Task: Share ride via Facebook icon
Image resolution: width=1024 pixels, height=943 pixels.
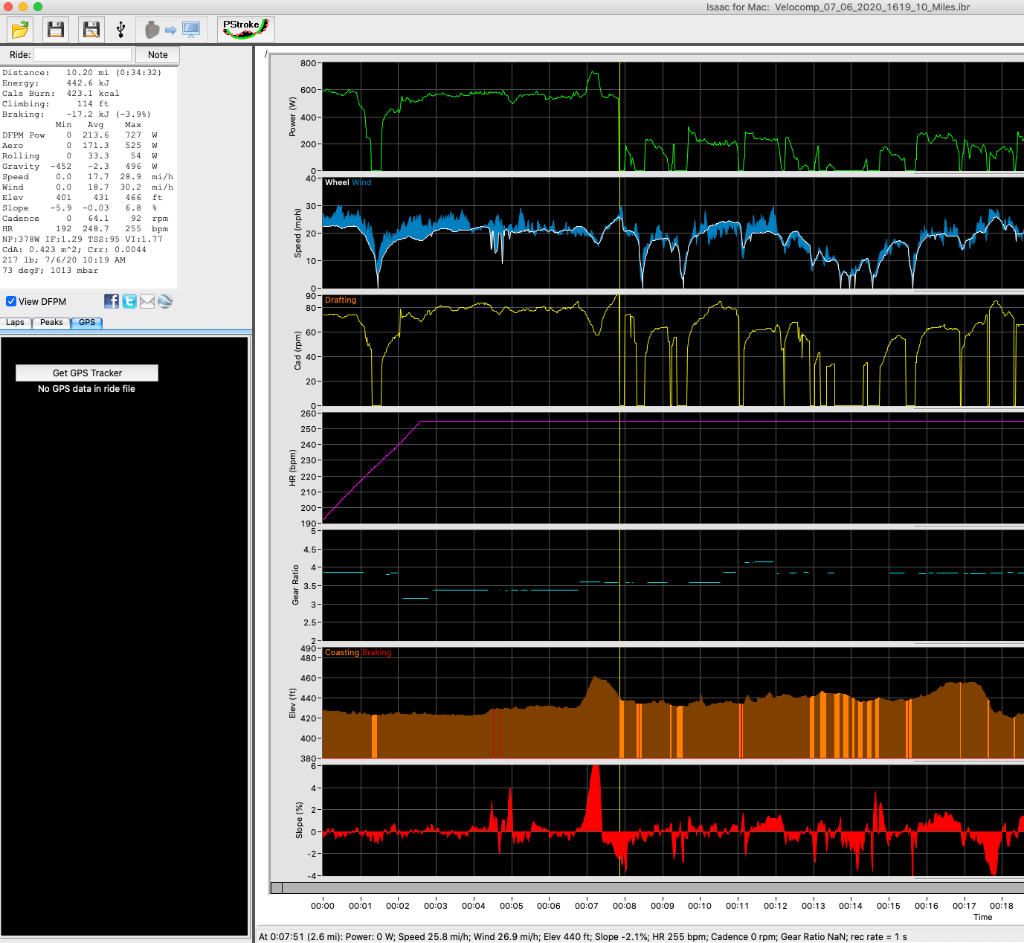Action: [x=112, y=301]
